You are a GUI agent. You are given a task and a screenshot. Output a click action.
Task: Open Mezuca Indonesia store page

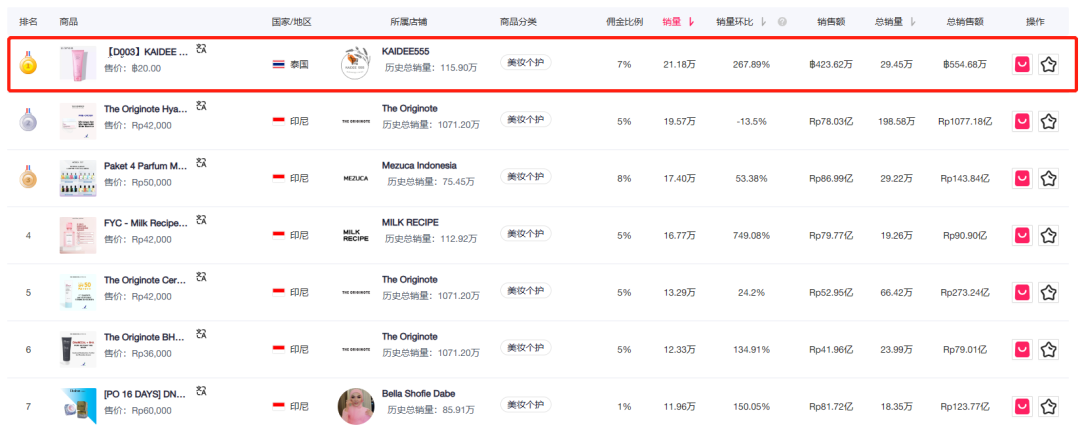419,165
